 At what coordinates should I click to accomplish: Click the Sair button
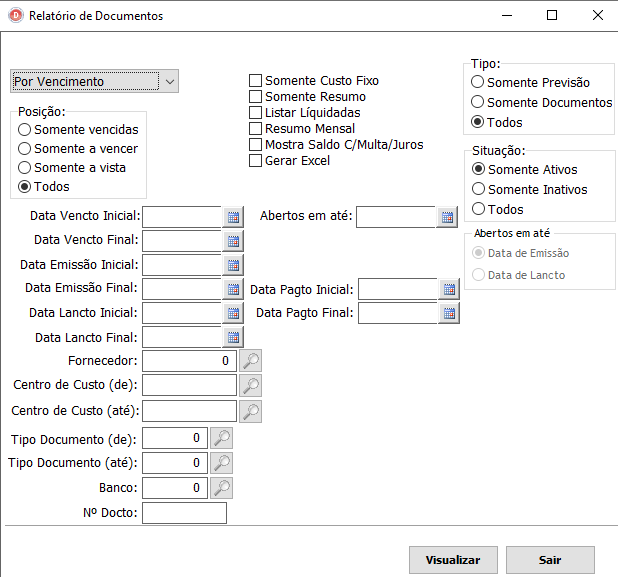[550, 560]
